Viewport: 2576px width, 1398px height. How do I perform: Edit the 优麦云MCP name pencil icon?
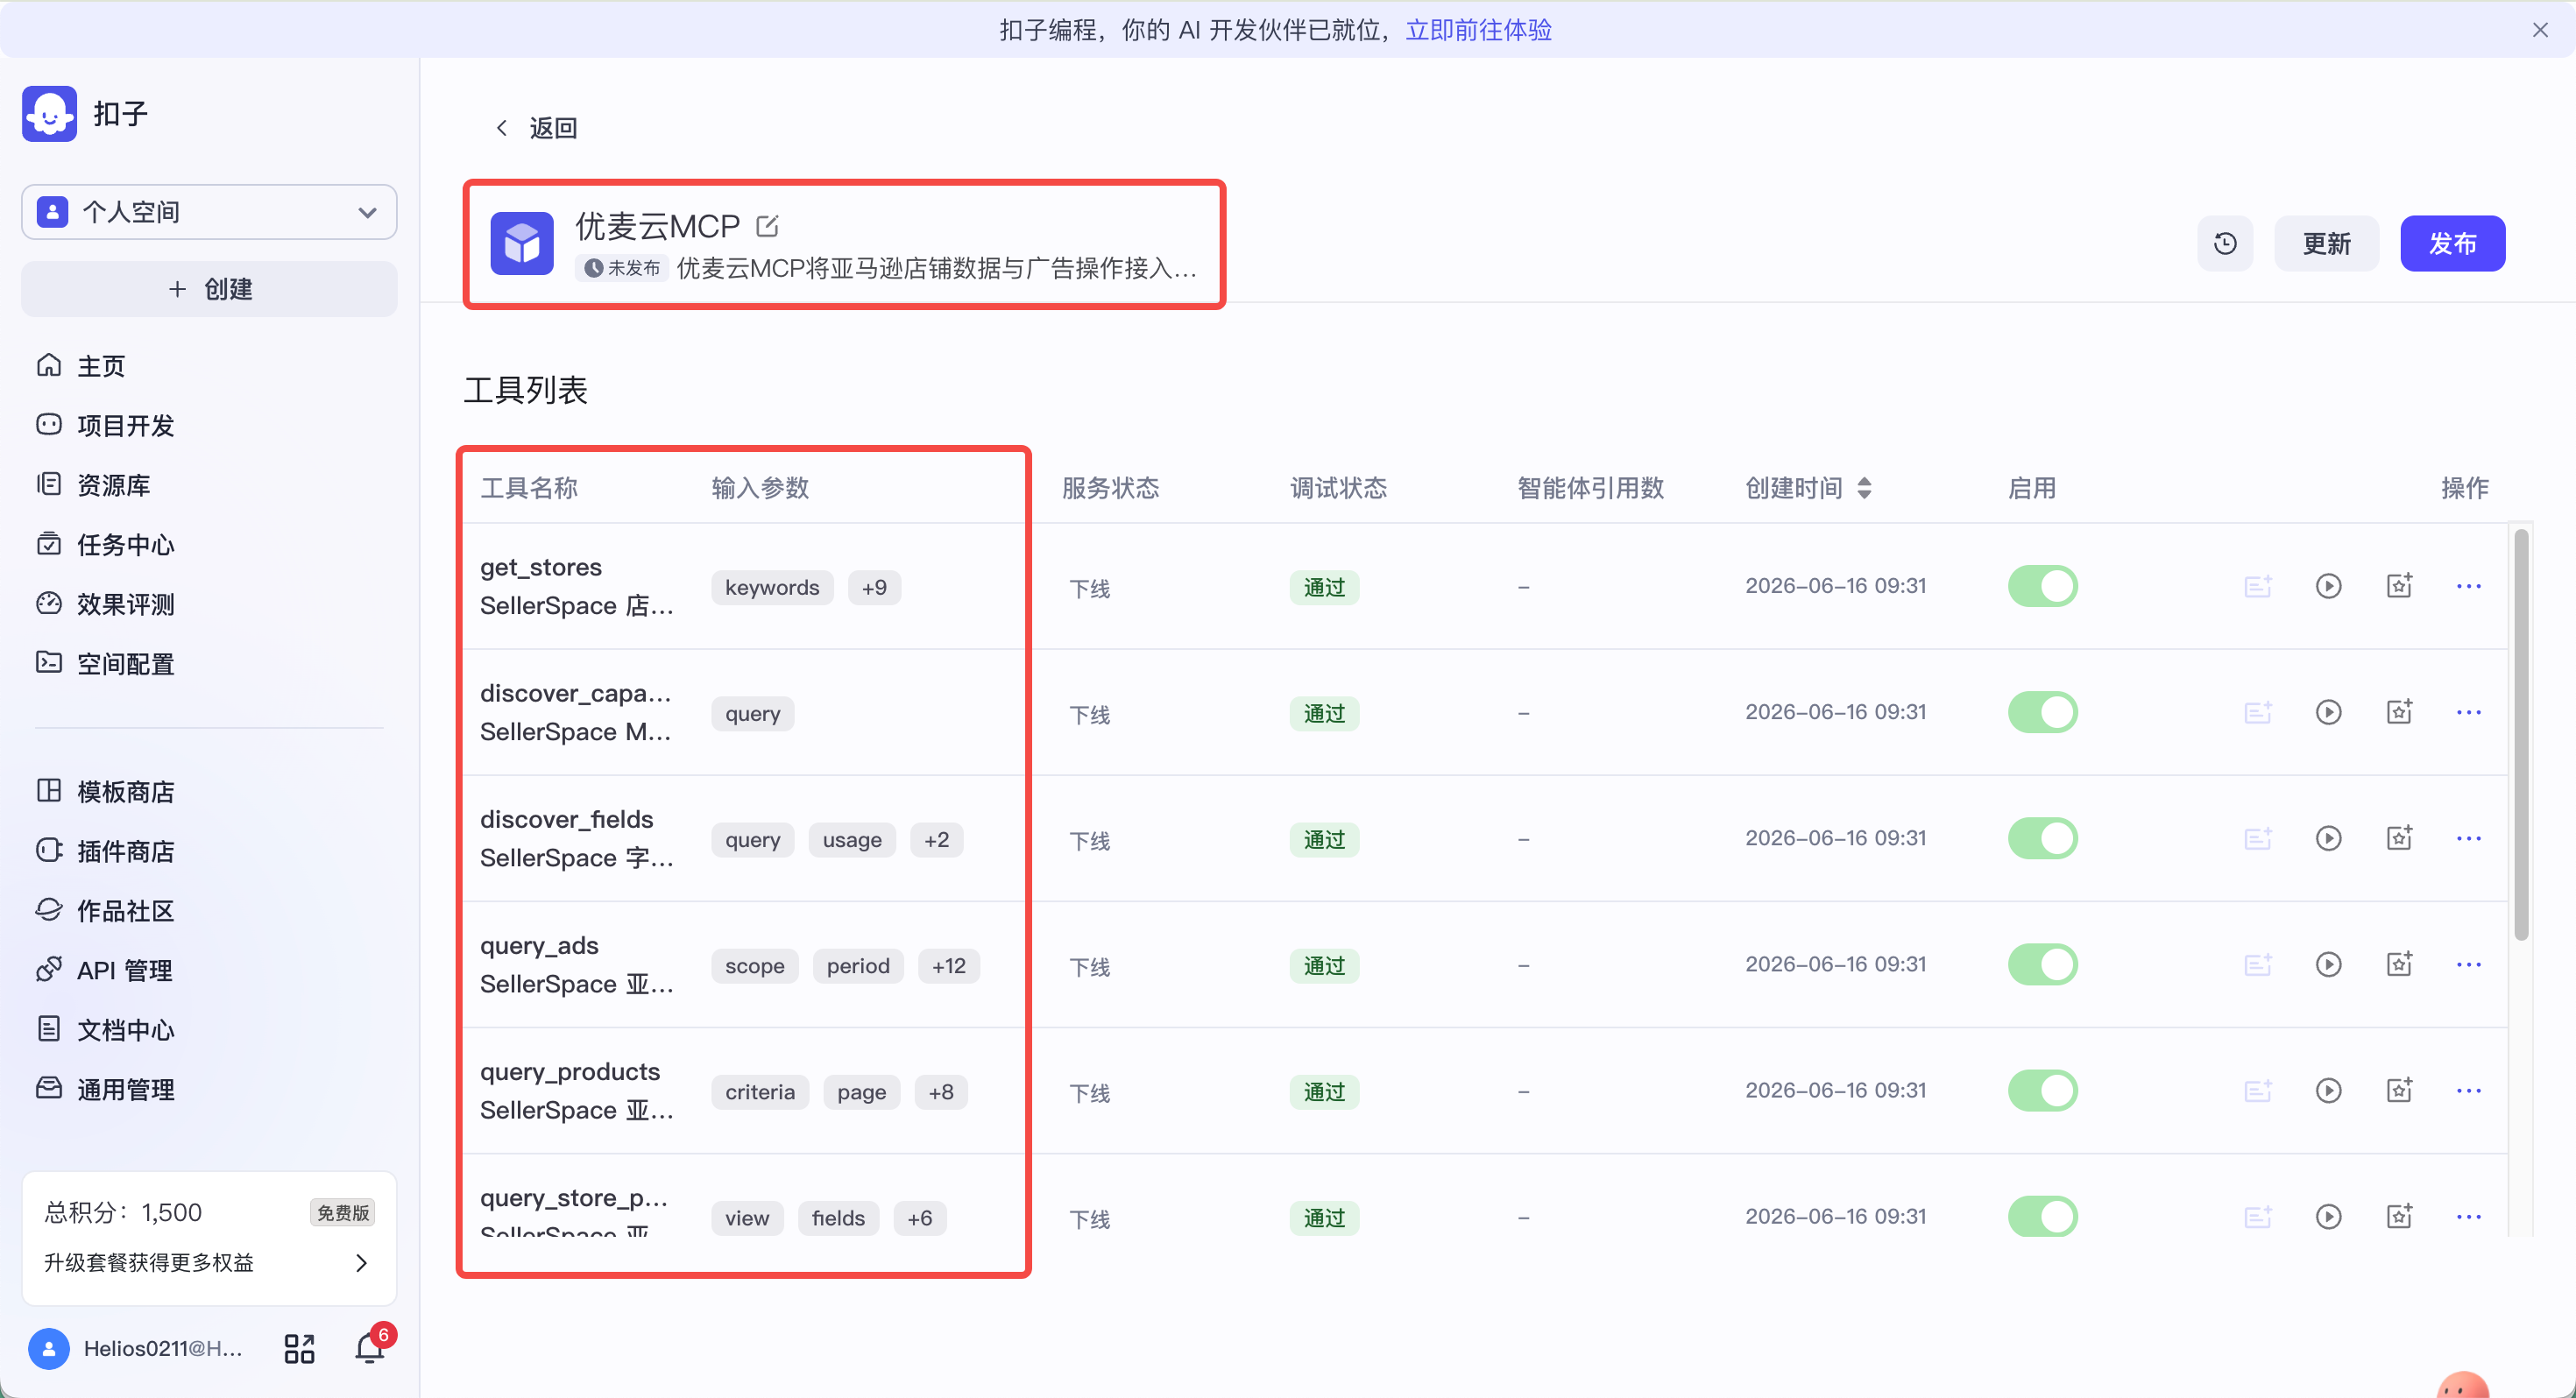point(767,226)
